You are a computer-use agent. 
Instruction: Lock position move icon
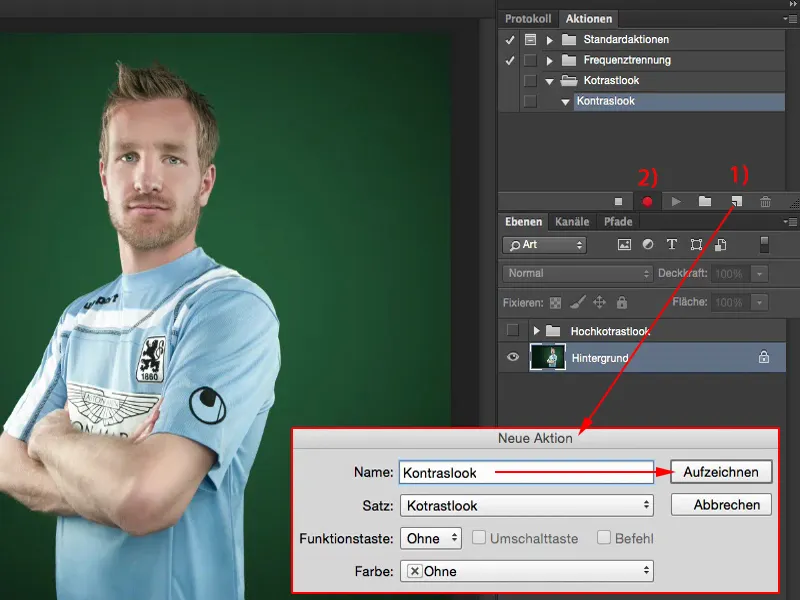coord(599,302)
